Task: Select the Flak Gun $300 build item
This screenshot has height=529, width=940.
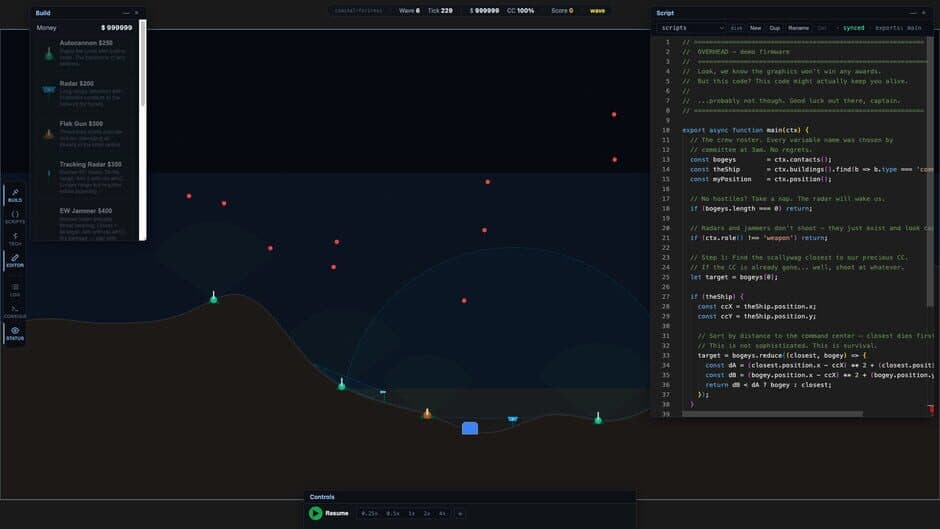Action: pos(86,134)
